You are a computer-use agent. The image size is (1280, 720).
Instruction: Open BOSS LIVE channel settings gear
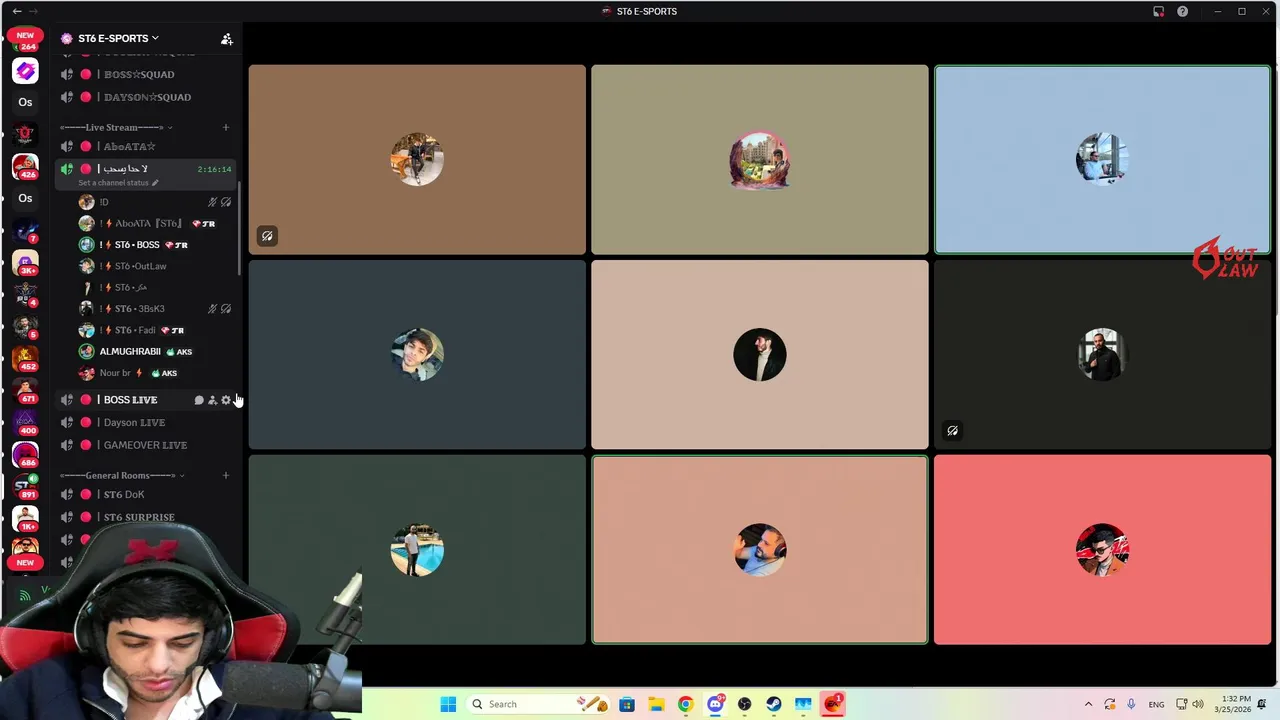click(226, 400)
